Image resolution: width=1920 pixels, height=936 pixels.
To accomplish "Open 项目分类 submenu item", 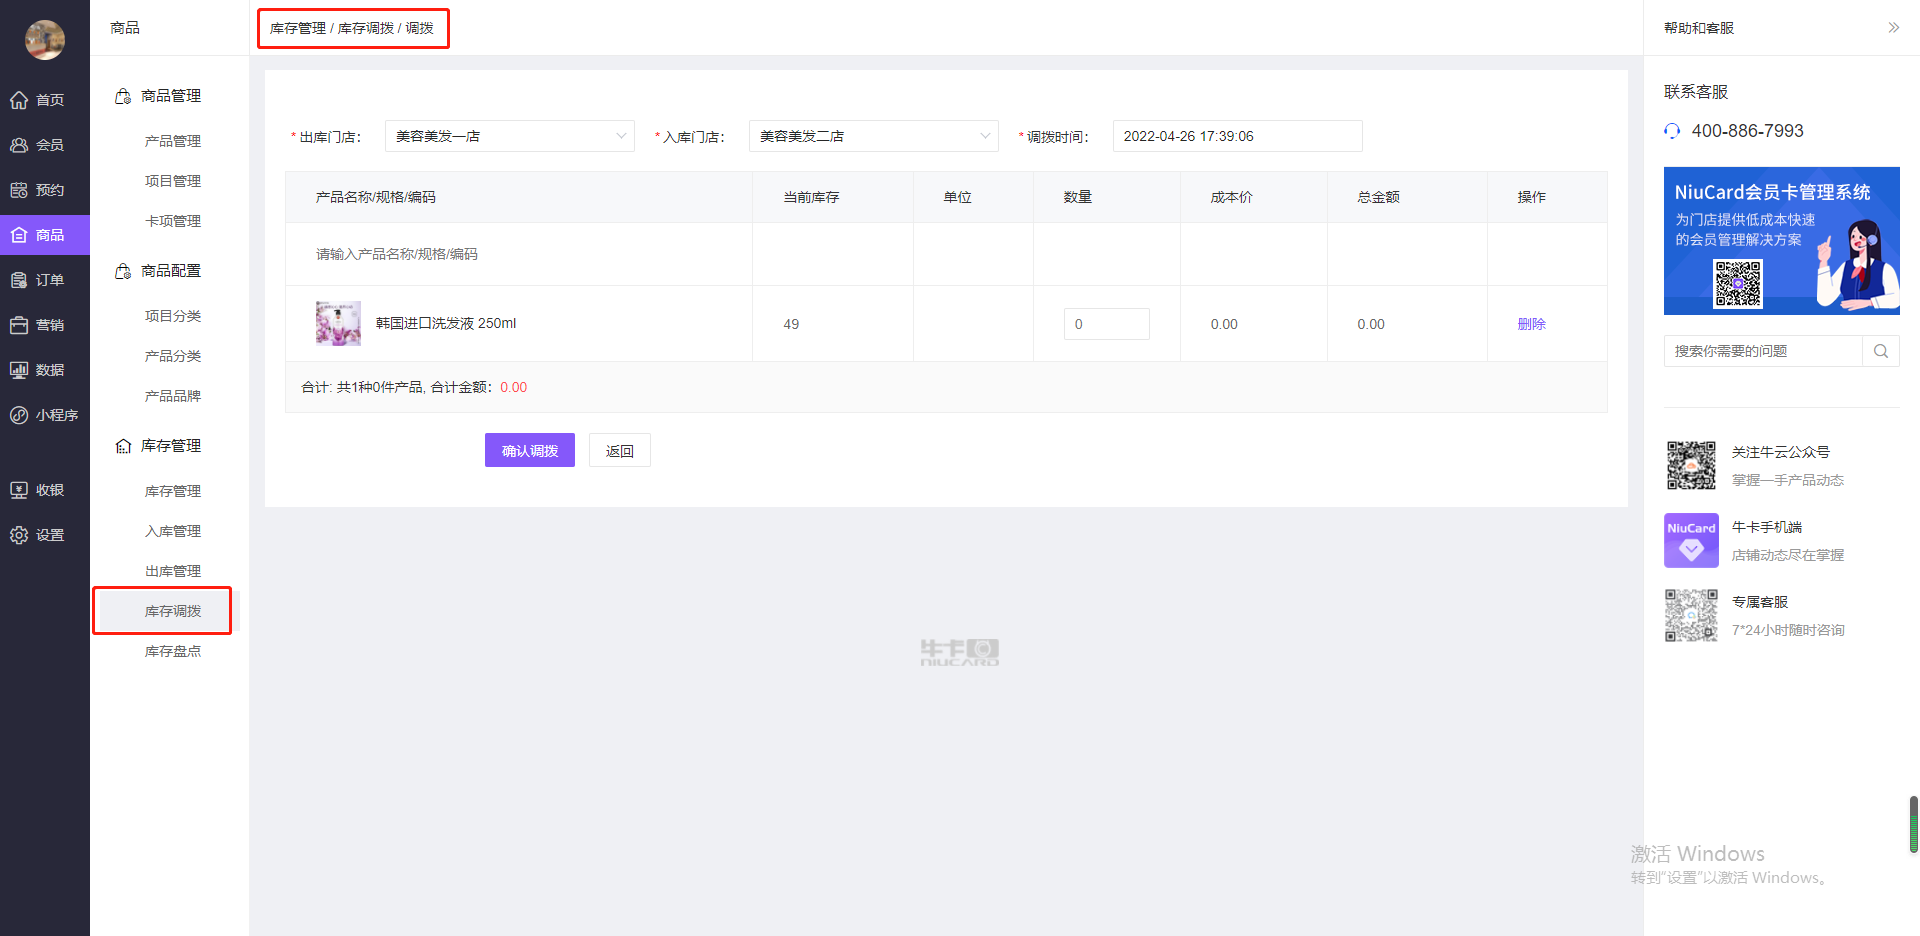I will (x=173, y=316).
